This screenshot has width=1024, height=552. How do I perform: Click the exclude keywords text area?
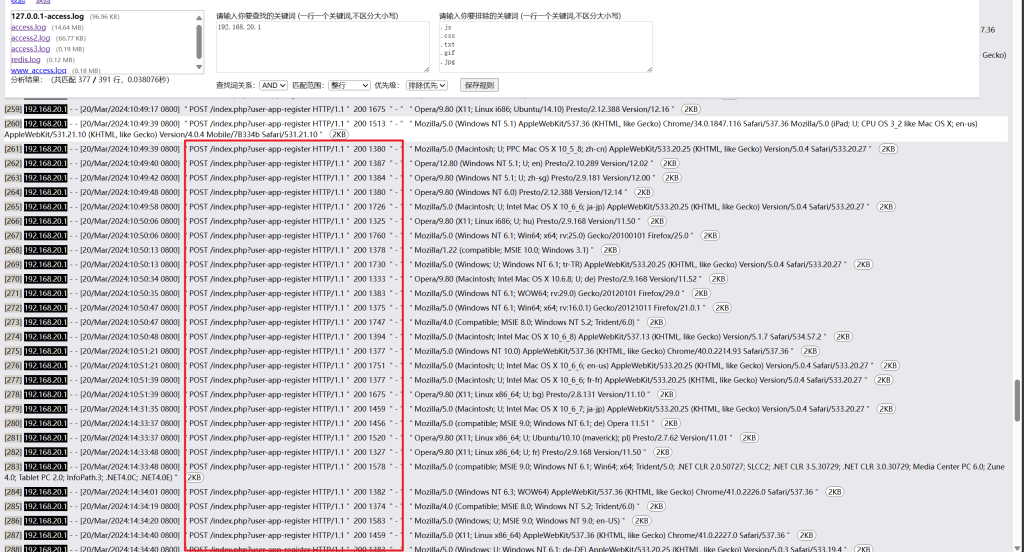click(x=545, y=47)
